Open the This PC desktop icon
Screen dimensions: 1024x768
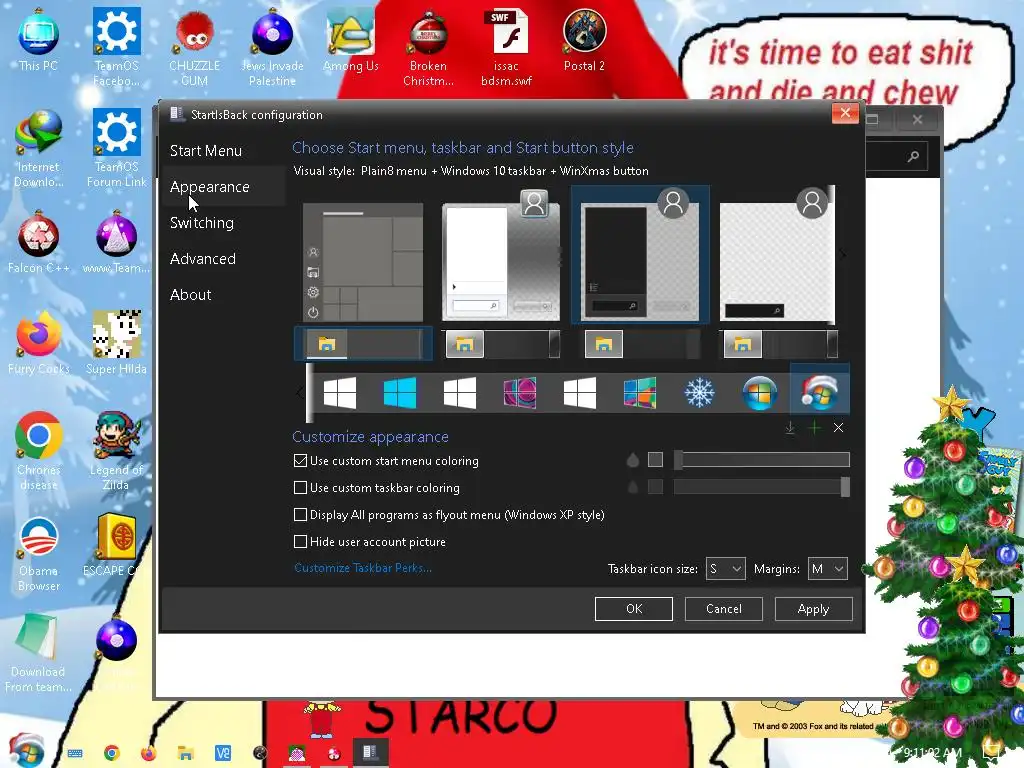coord(39,40)
